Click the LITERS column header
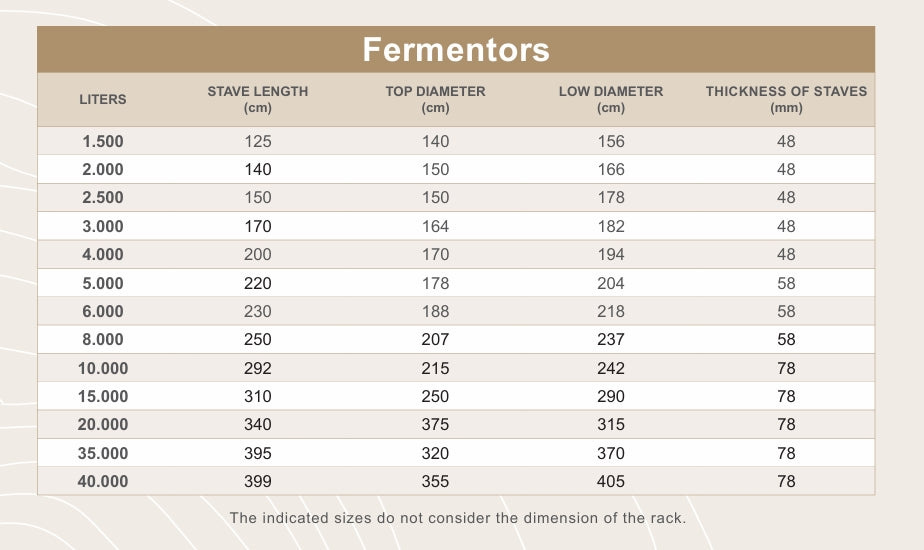 [103, 99]
